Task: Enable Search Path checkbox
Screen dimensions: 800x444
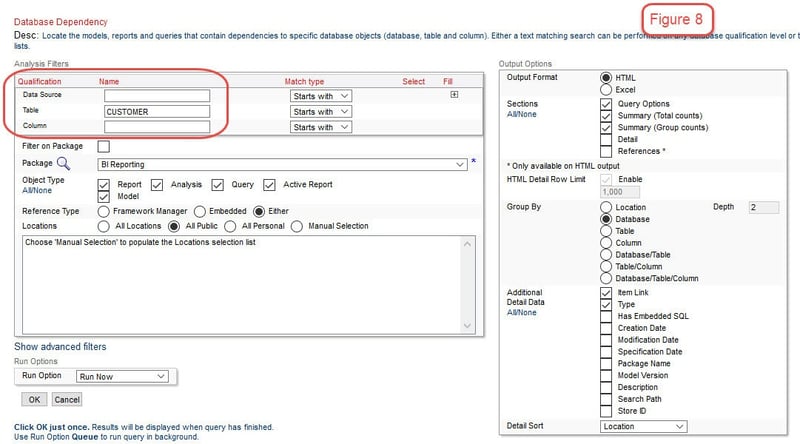Action: pyautogui.click(x=606, y=399)
